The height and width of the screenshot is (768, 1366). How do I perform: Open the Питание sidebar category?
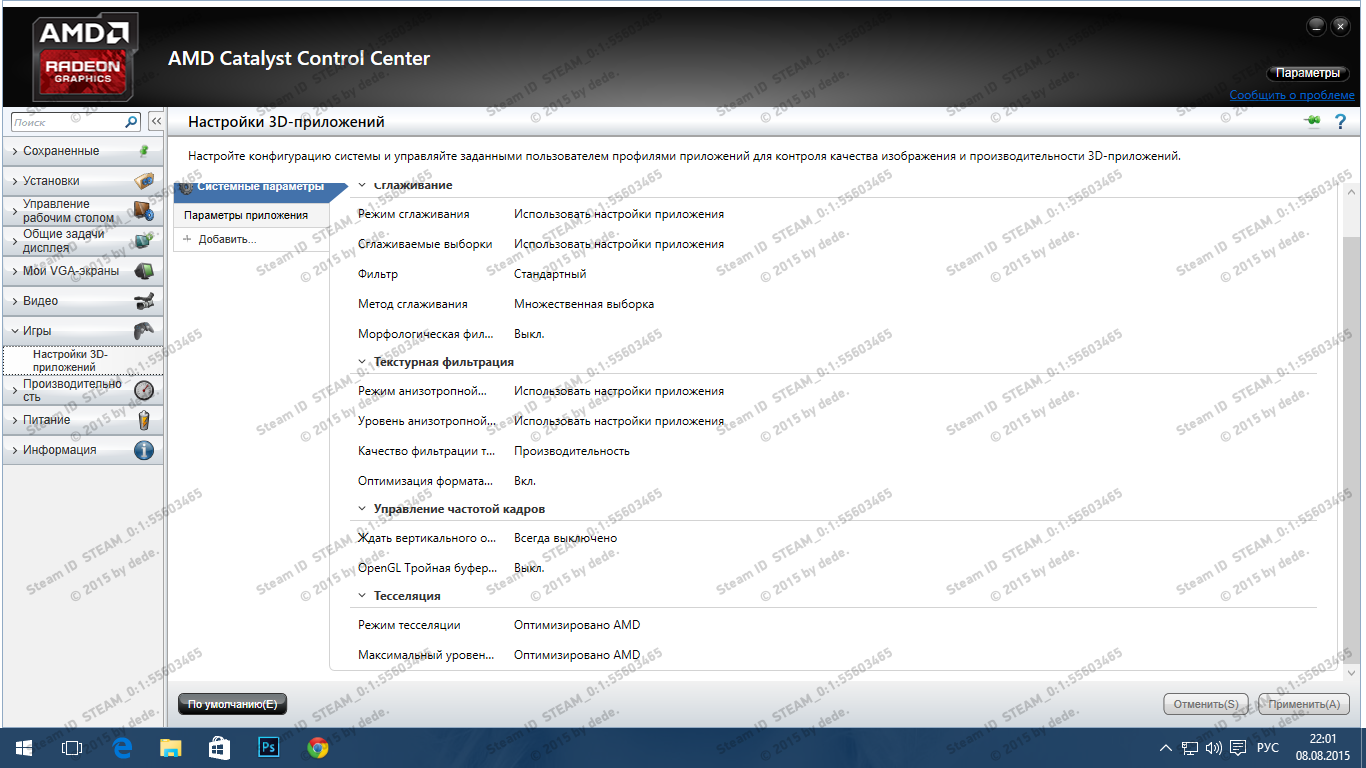pyautogui.click(x=82, y=420)
